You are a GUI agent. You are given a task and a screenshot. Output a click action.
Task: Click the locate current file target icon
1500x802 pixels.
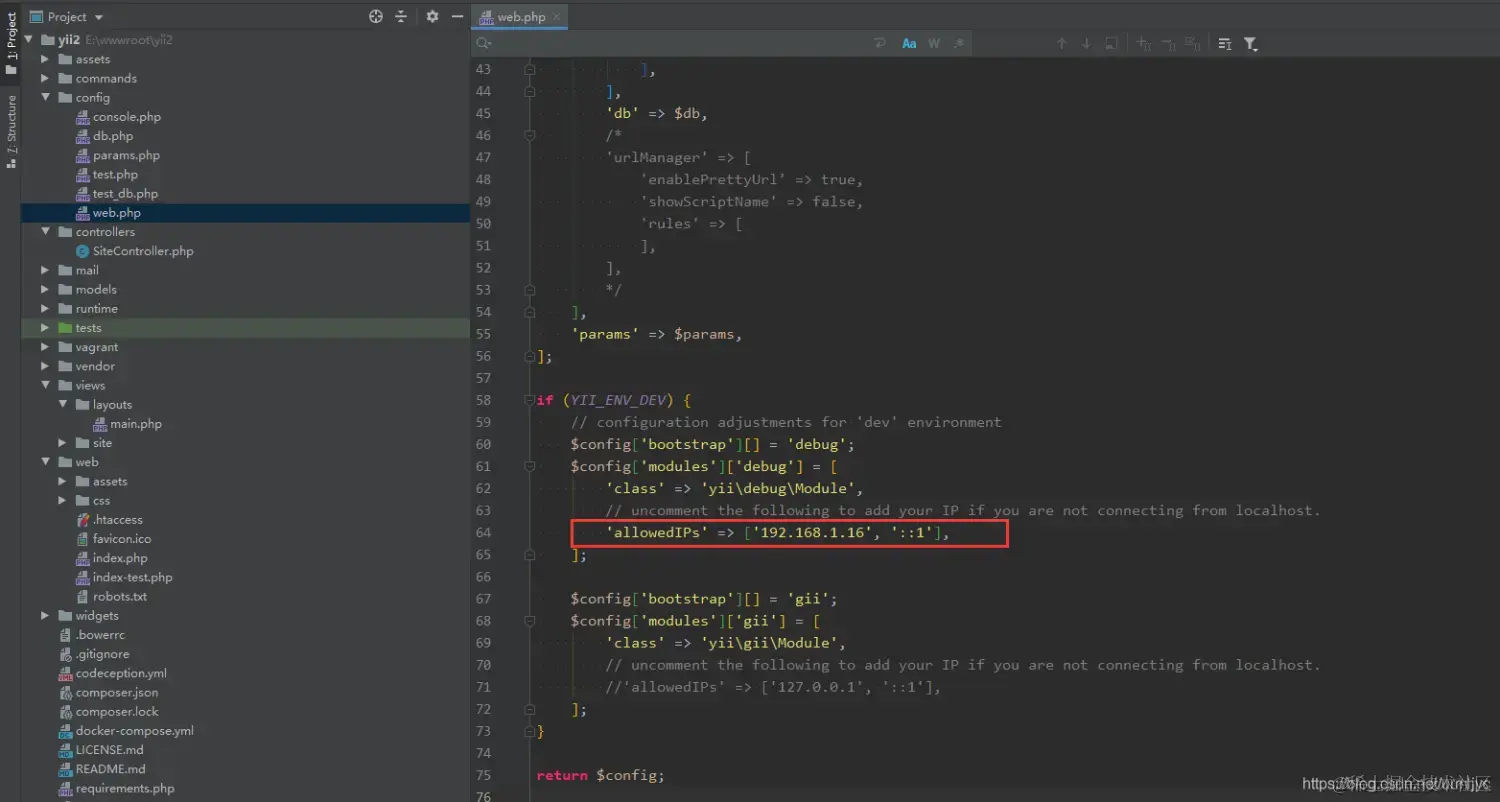click(376, 16)
